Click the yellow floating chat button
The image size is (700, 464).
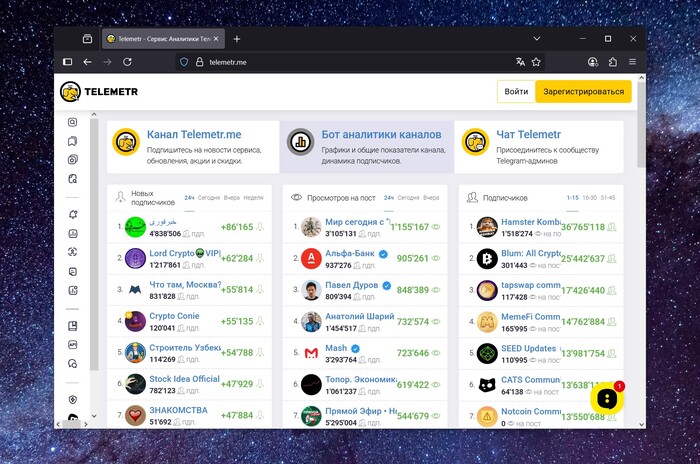[x=605, y=398]
